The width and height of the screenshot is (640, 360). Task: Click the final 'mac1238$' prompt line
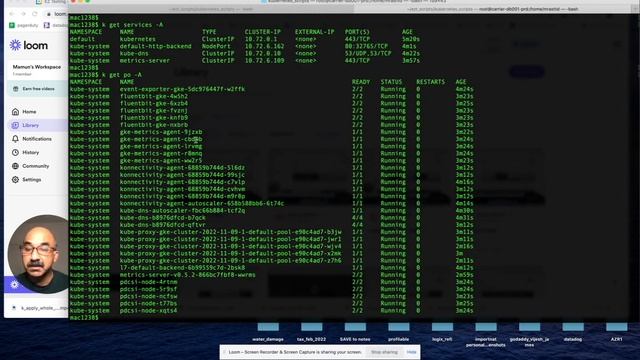coord(84,318)
